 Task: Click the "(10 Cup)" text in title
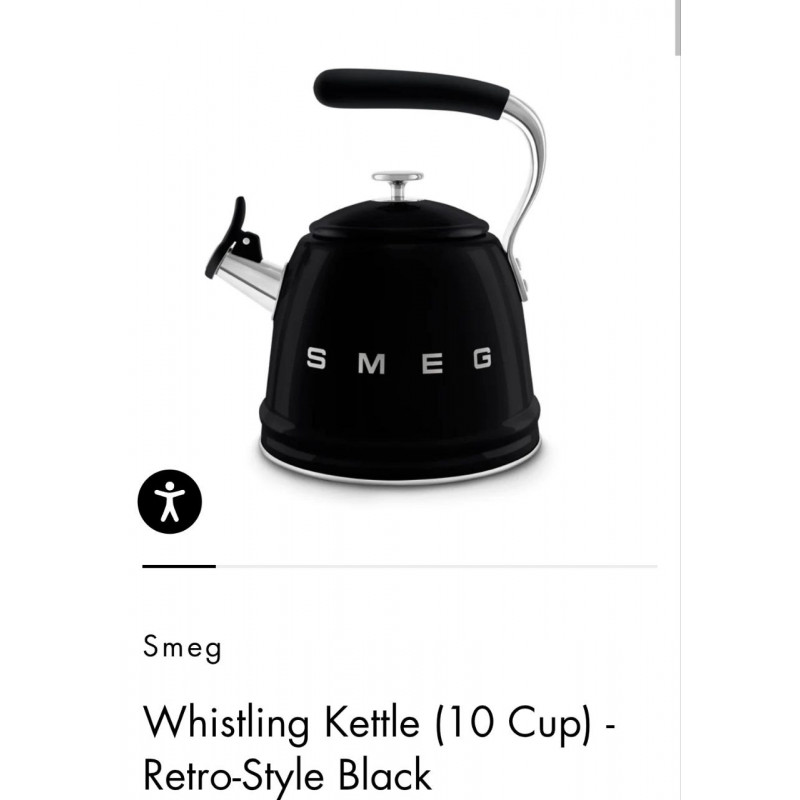pyautogui.click(x=514, y=722)
